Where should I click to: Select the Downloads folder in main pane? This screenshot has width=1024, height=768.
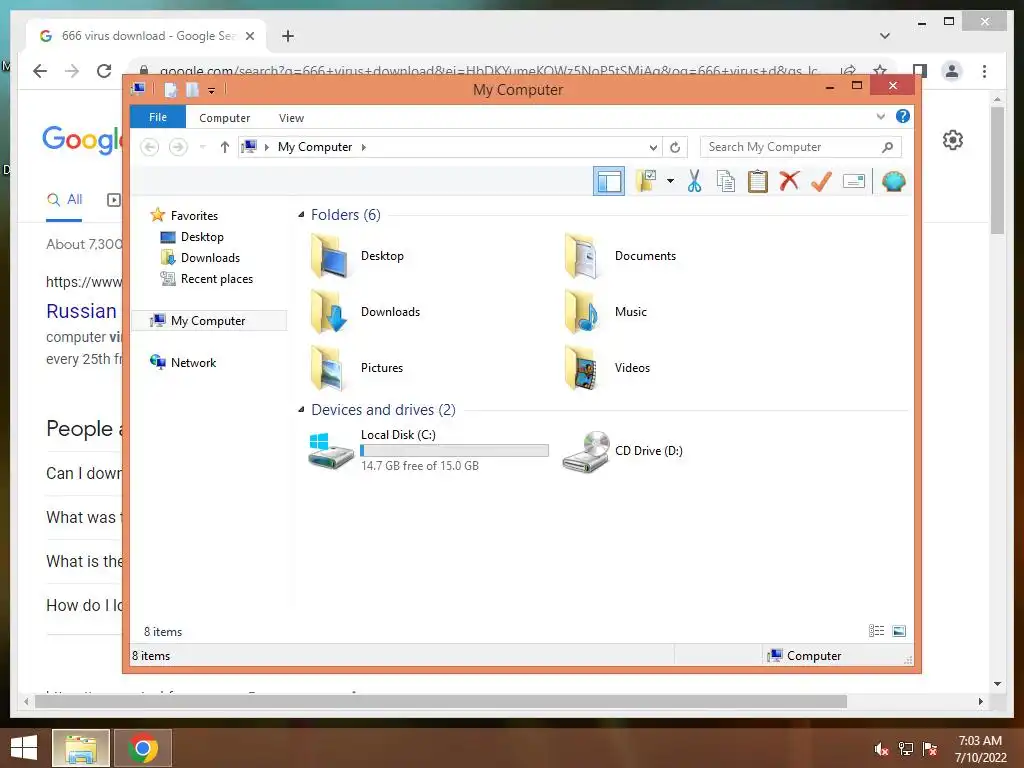[365, 312]
